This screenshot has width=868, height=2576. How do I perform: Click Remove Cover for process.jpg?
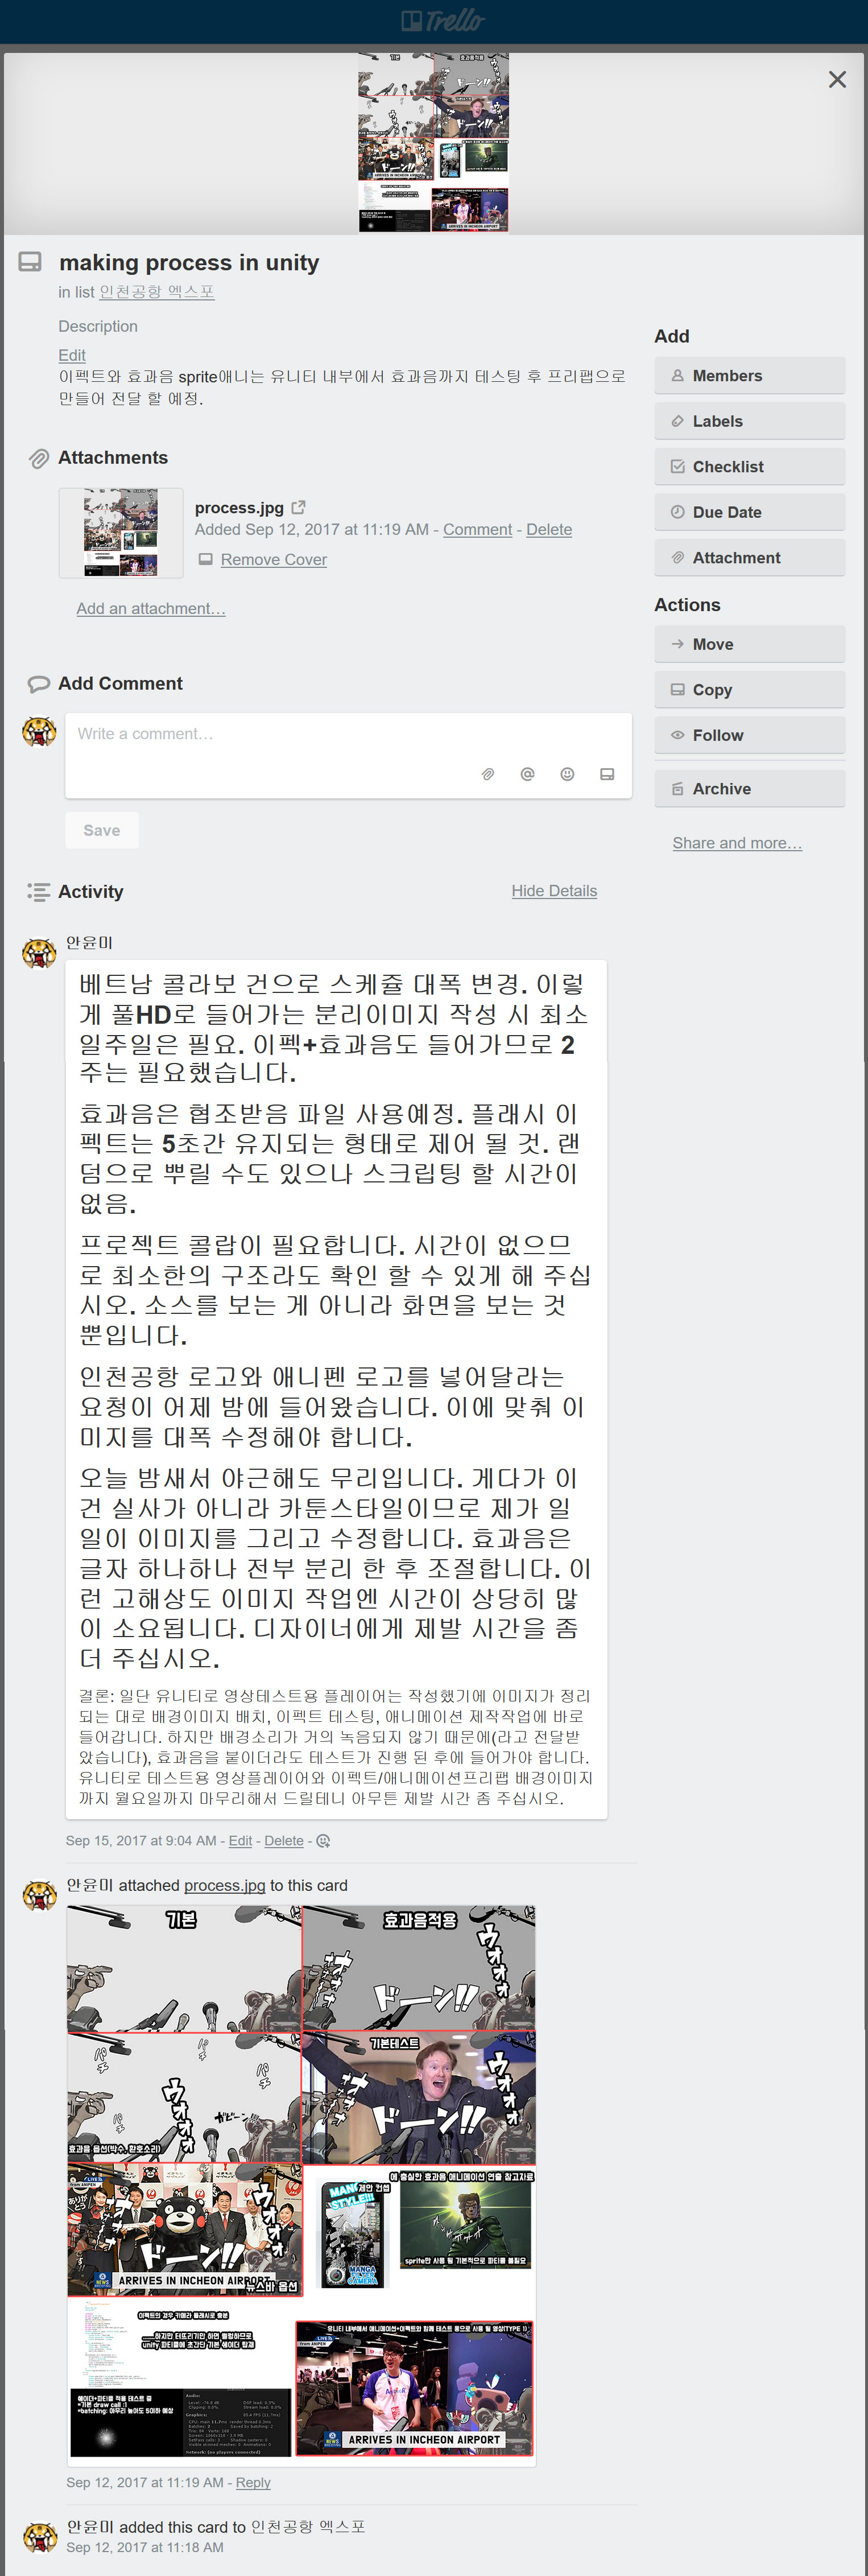(273, 560)
